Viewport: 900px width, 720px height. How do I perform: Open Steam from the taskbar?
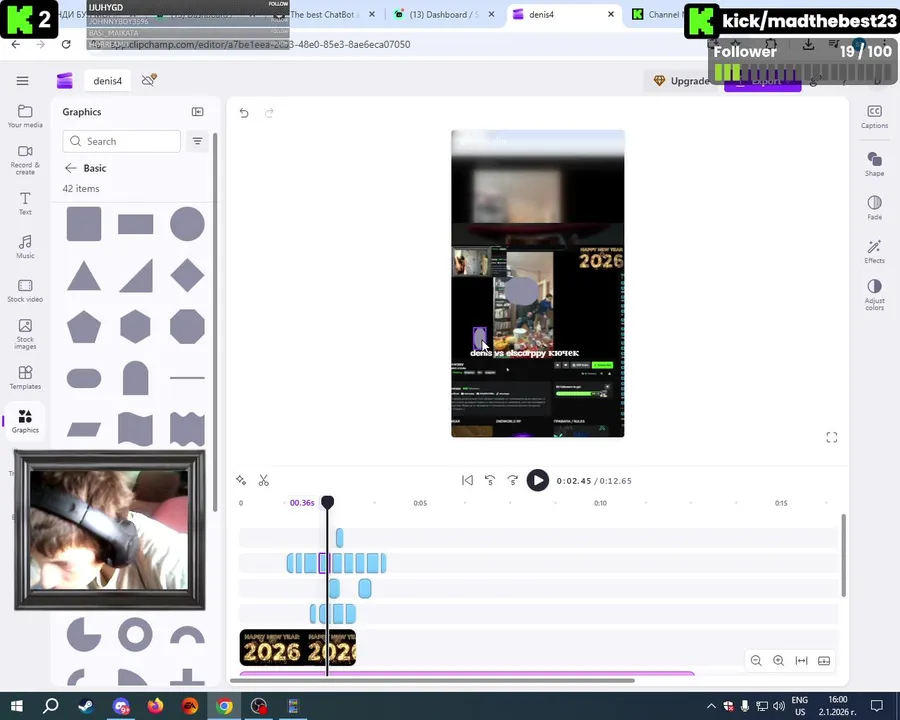coord(86,706)
